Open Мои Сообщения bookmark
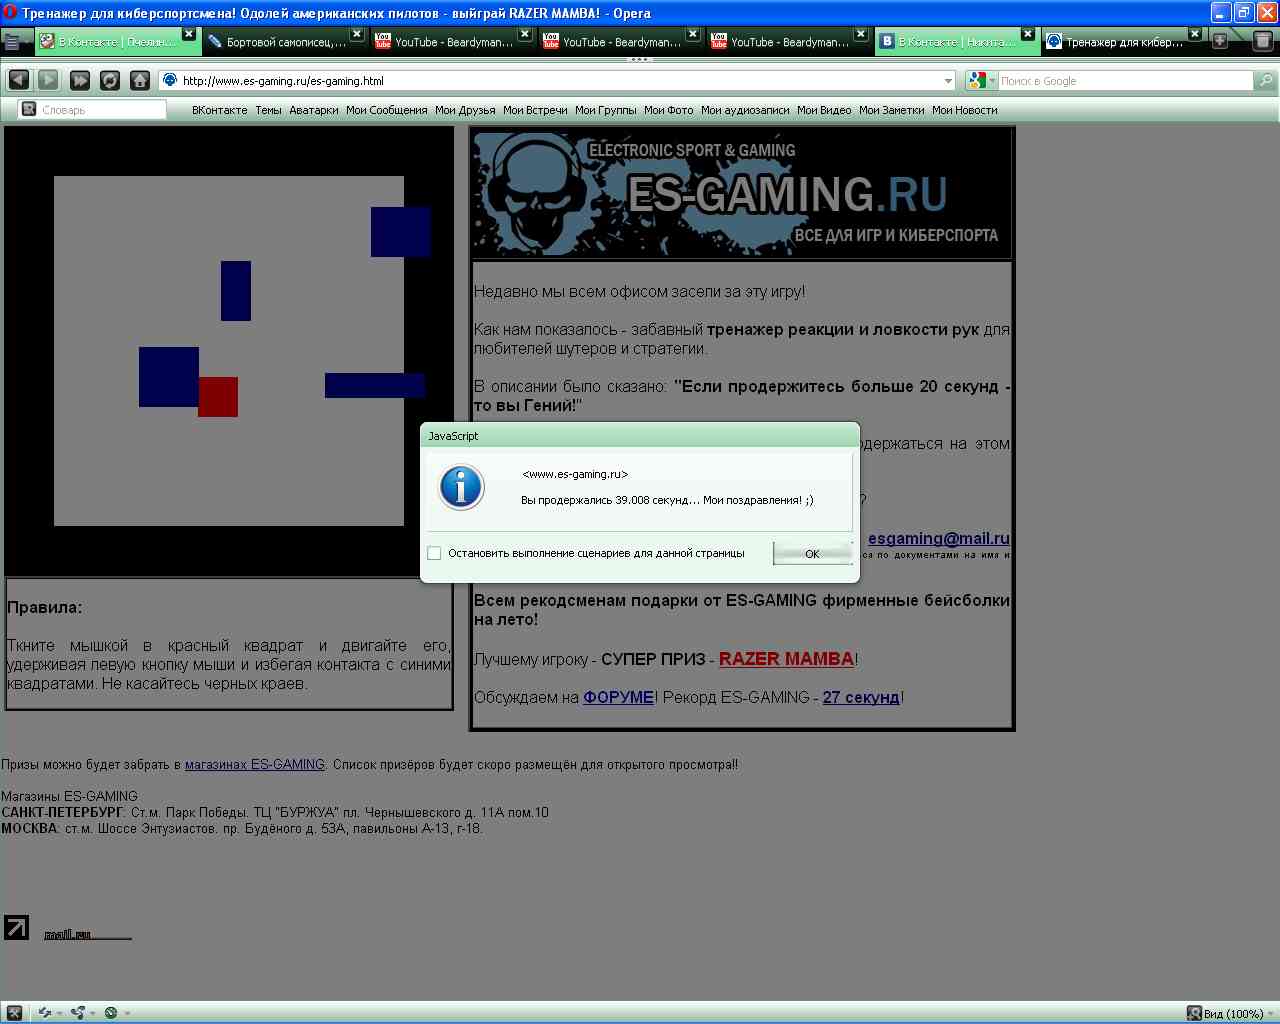 point(386,110)
